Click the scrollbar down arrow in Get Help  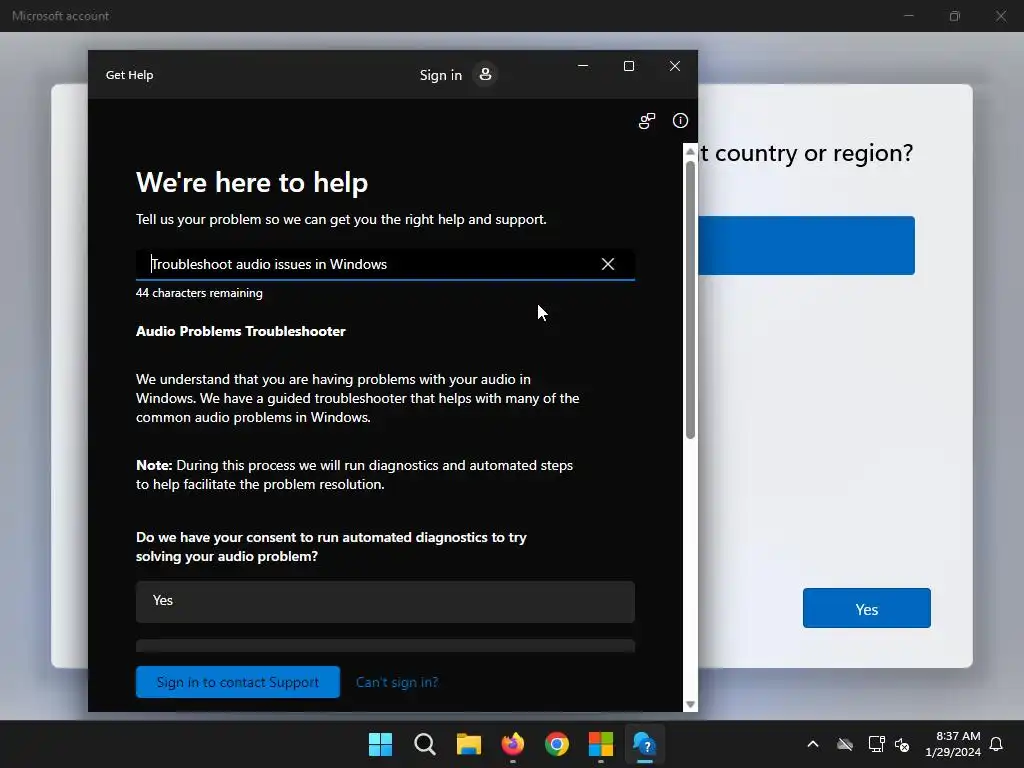tap(690, 705)
